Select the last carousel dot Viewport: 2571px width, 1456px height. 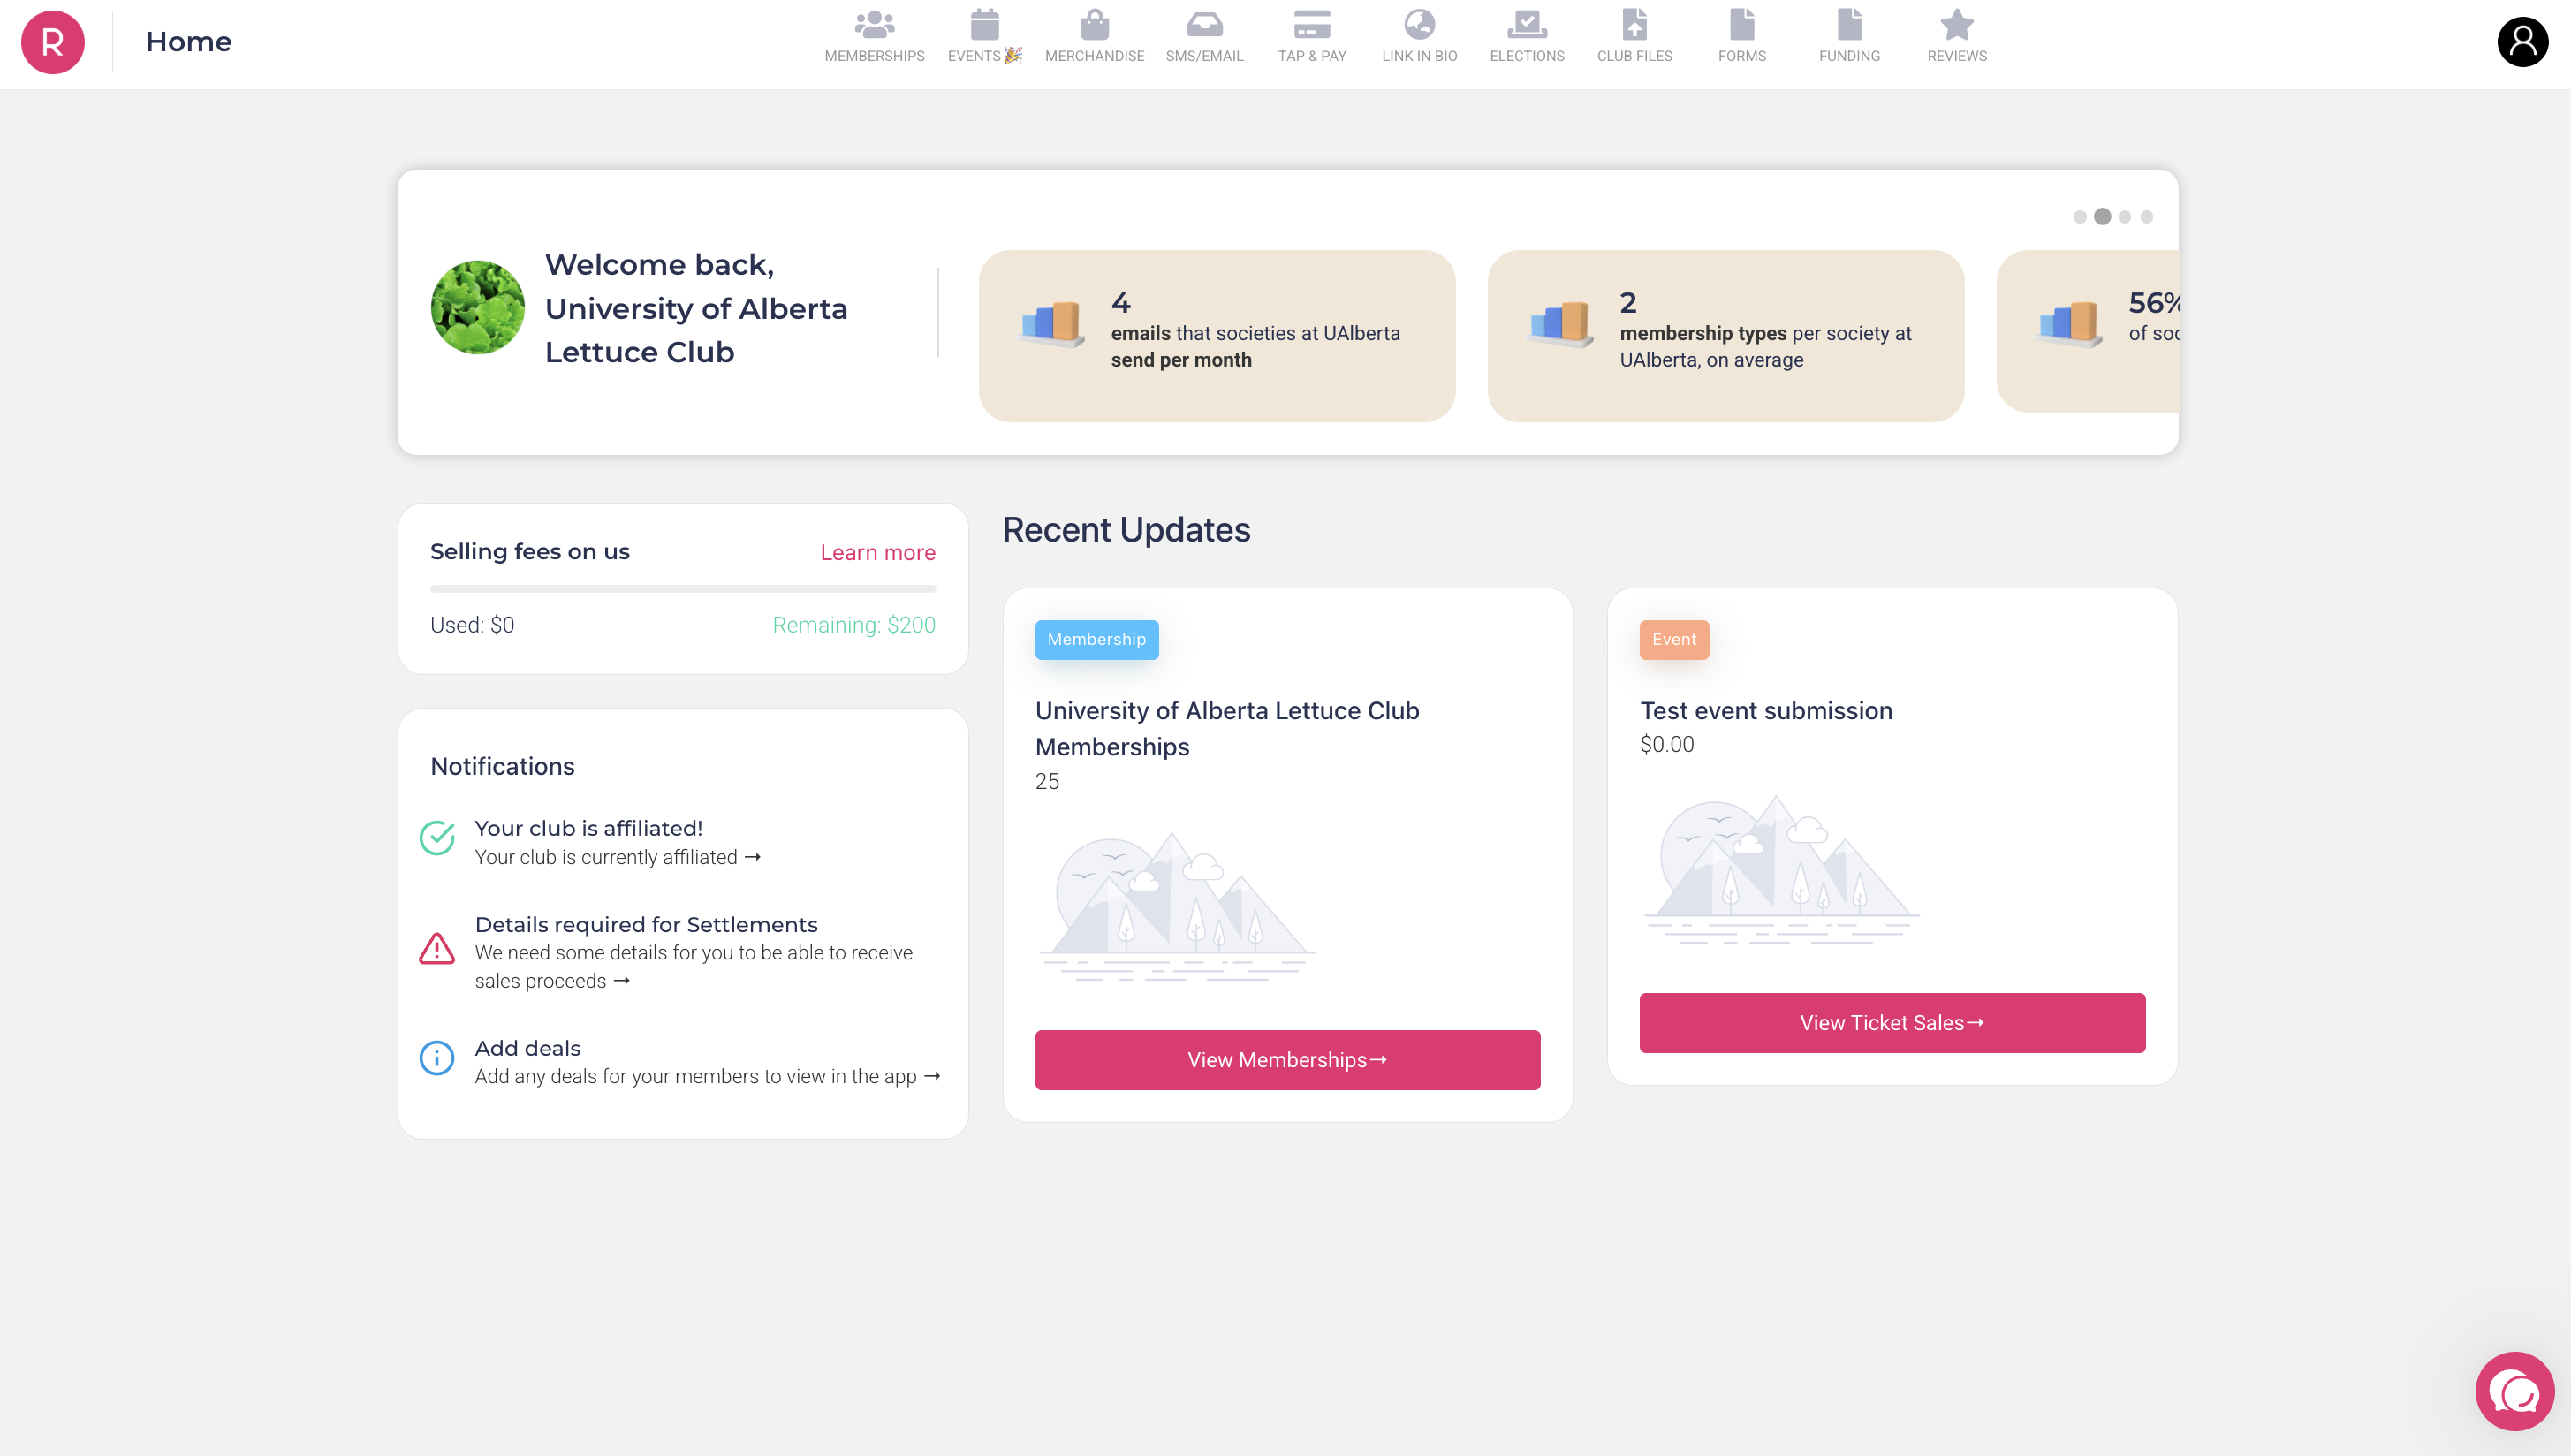(x=2147, y=217)
